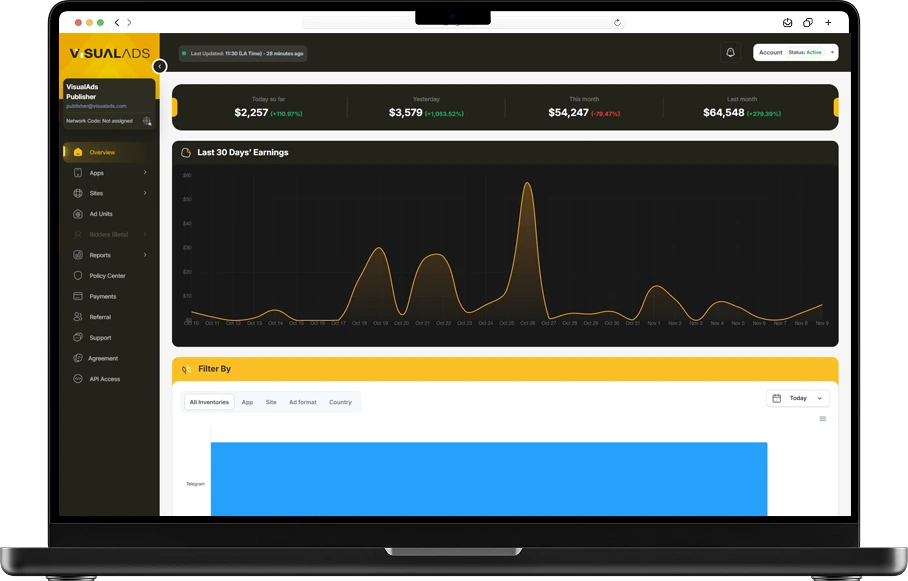908x581 pixels.
Task: Expand the Sites sidebar chevron
Action: [145, 192]
